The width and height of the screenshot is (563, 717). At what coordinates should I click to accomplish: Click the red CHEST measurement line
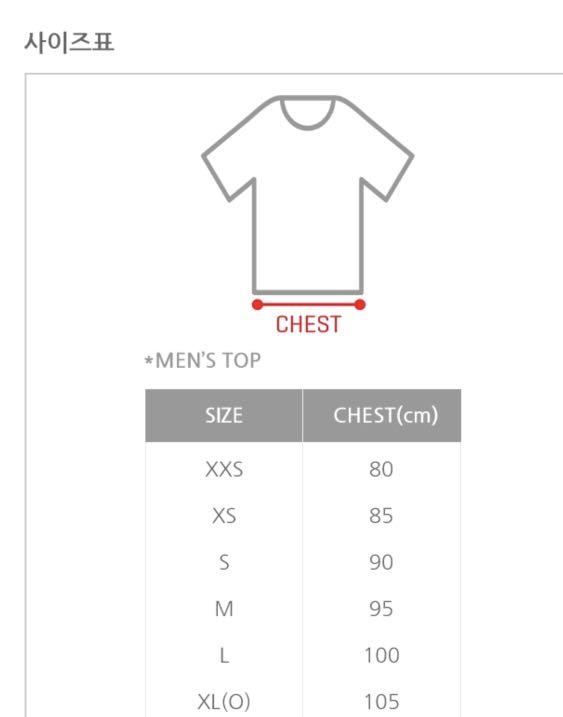[309, 305]
